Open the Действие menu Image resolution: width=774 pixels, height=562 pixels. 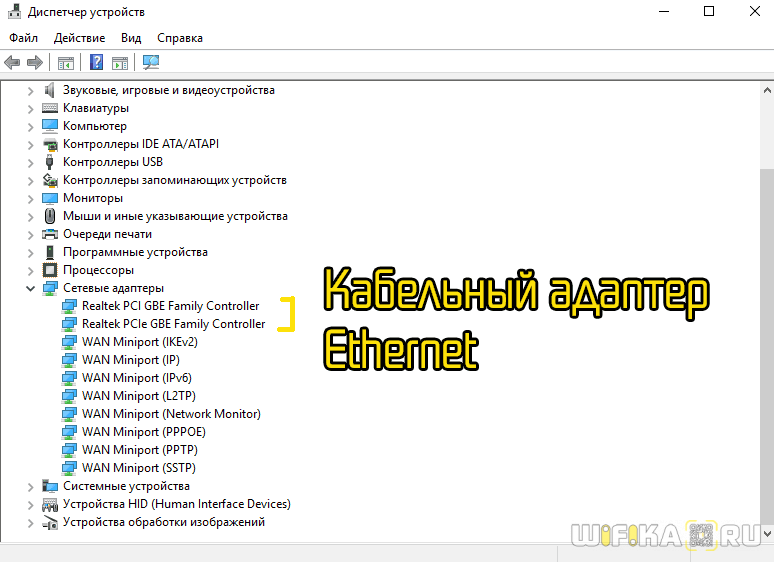79,38
